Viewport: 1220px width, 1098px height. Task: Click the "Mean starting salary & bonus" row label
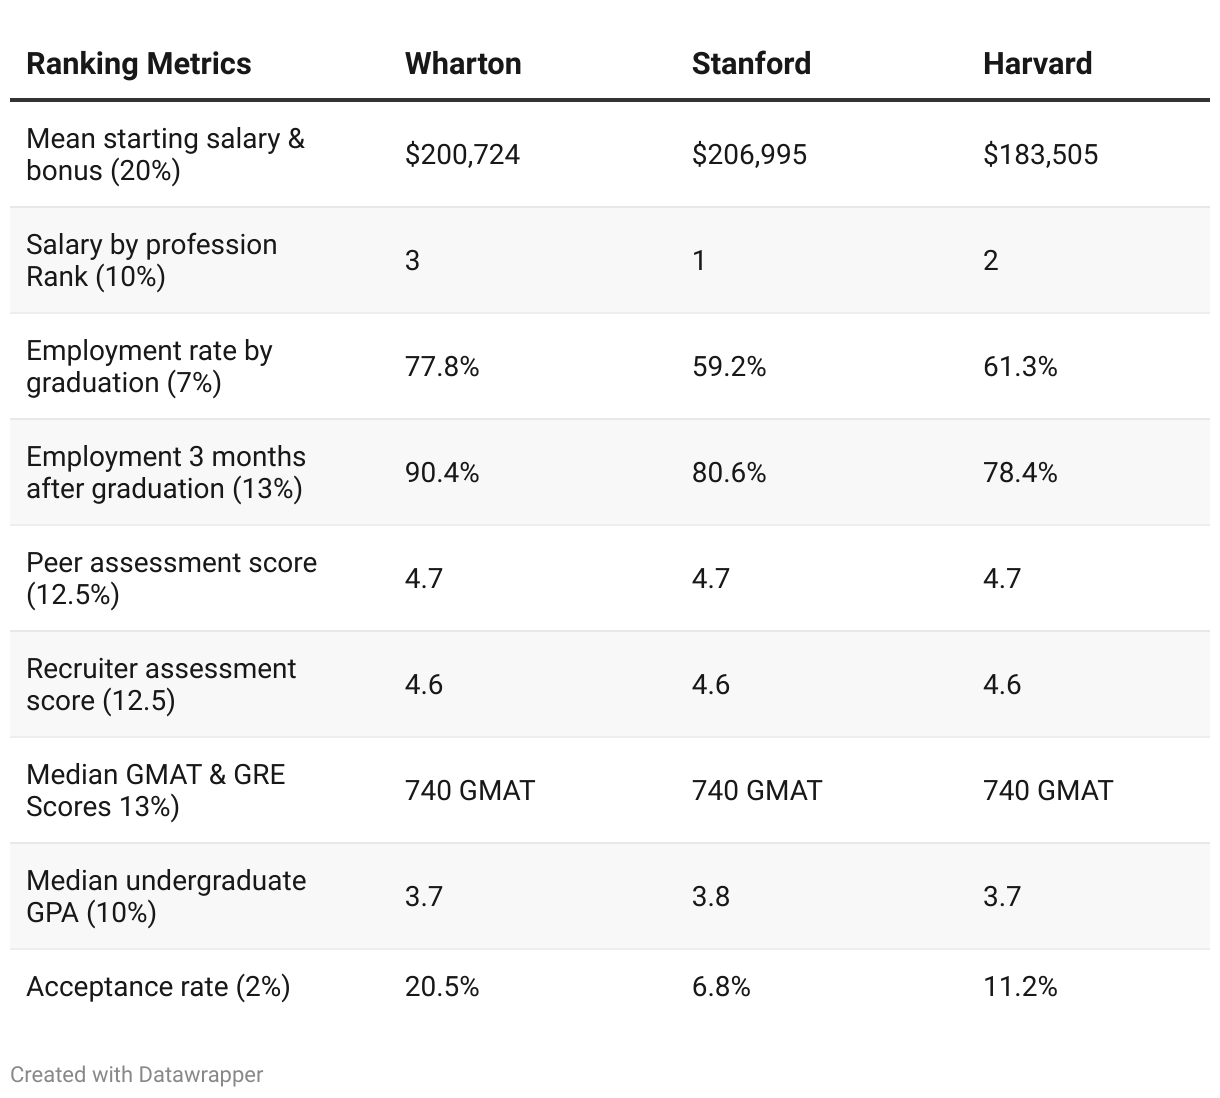(x=165, y=154)
